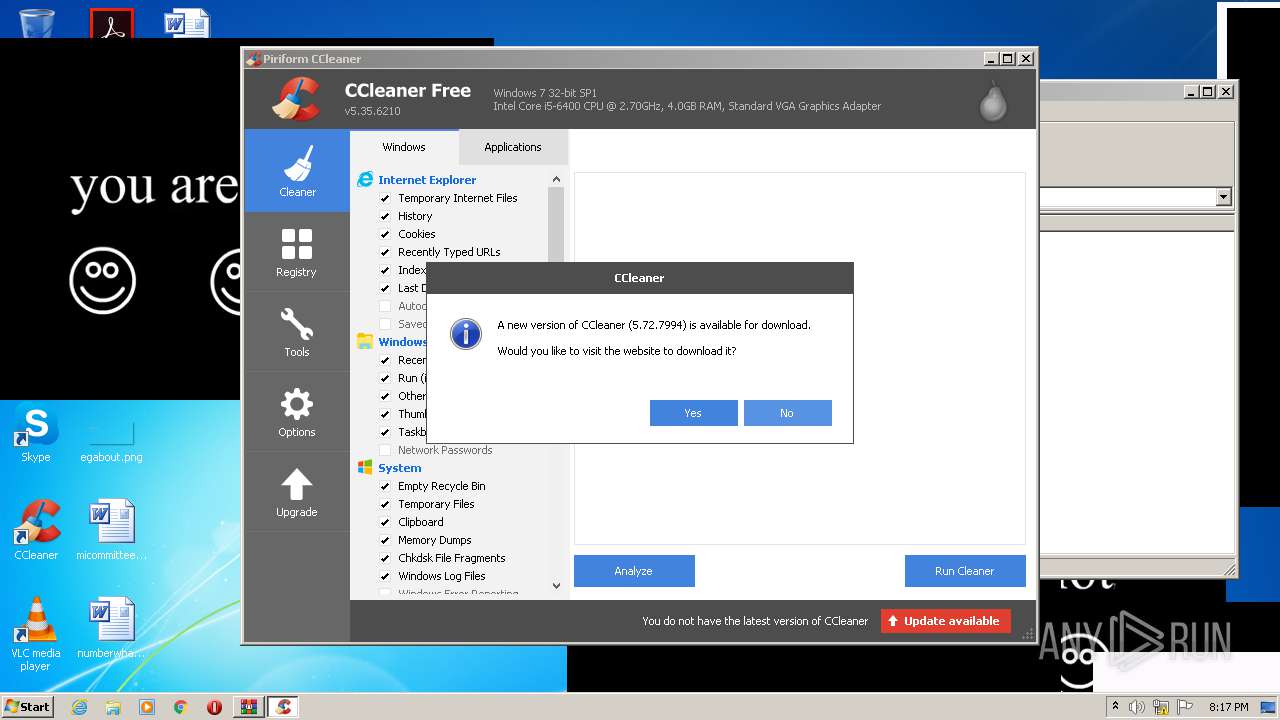Image resolution: width=1280 pixels, height=720 pixels.
Task: Uncheck Windows Log Files
Action: point(385,576)
